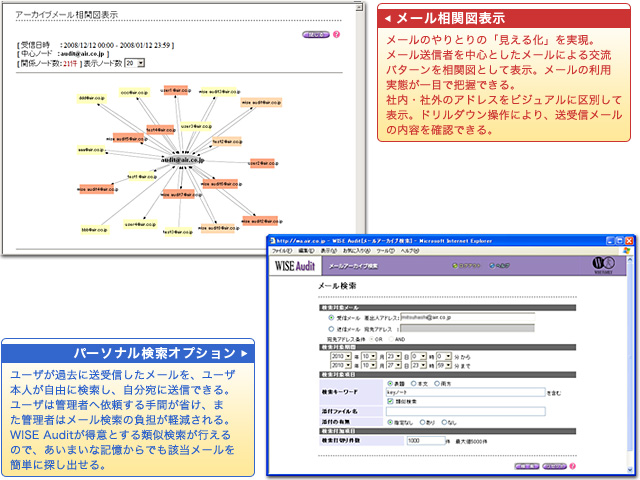The height and width of the screenshot is (480, 640).
Task: Click the user2@air.co.jp orange node
Action: pos(262,163)
